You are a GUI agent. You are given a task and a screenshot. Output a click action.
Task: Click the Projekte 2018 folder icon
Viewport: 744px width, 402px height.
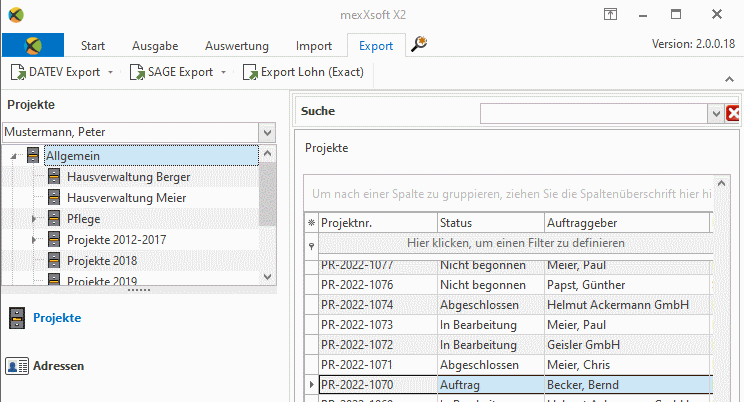tap(54, 260)
